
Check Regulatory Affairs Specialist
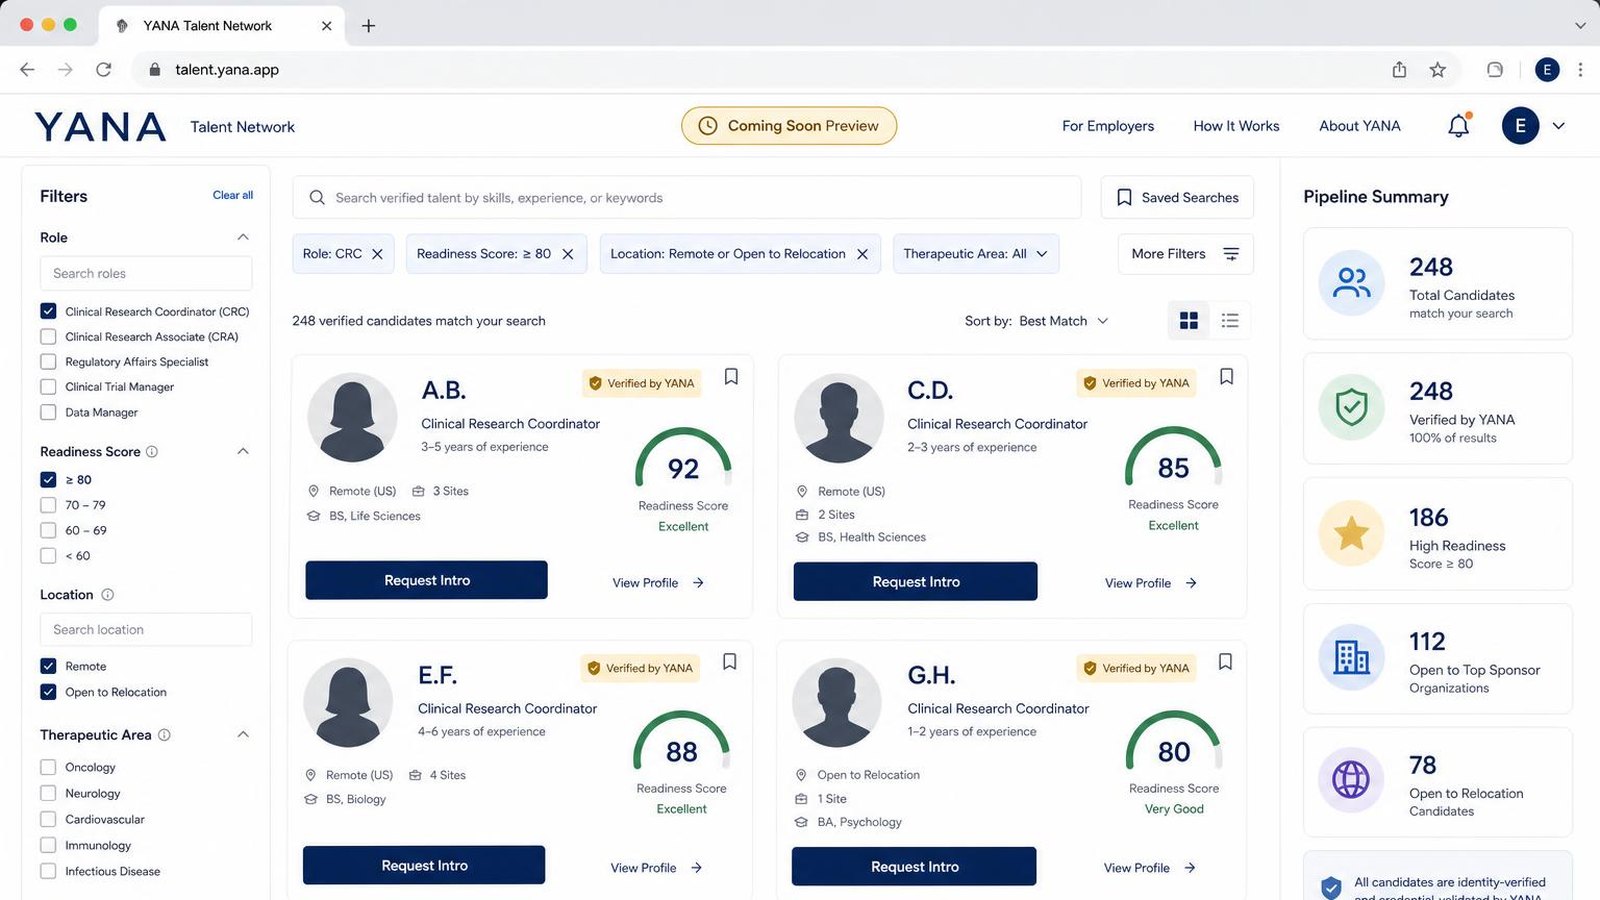48,362
